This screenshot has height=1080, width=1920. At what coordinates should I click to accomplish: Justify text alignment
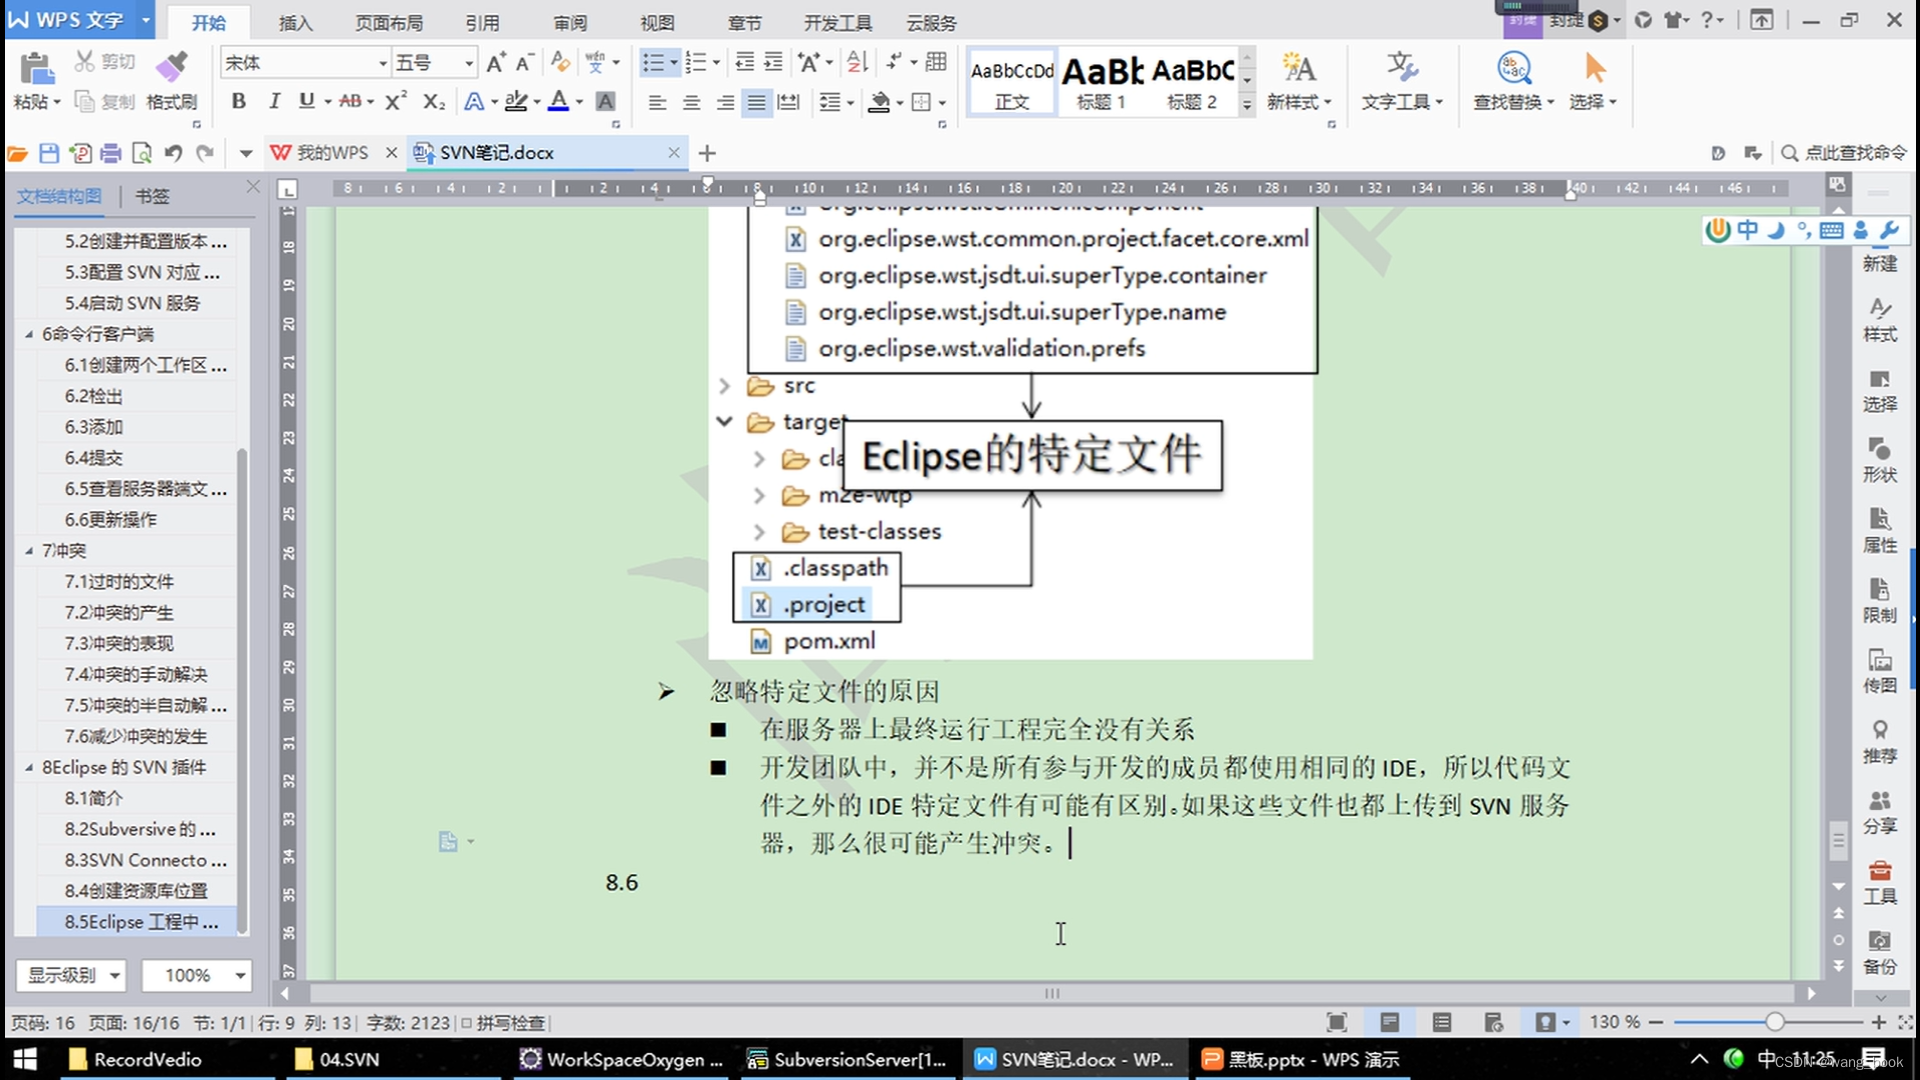(x=757, y=102)
